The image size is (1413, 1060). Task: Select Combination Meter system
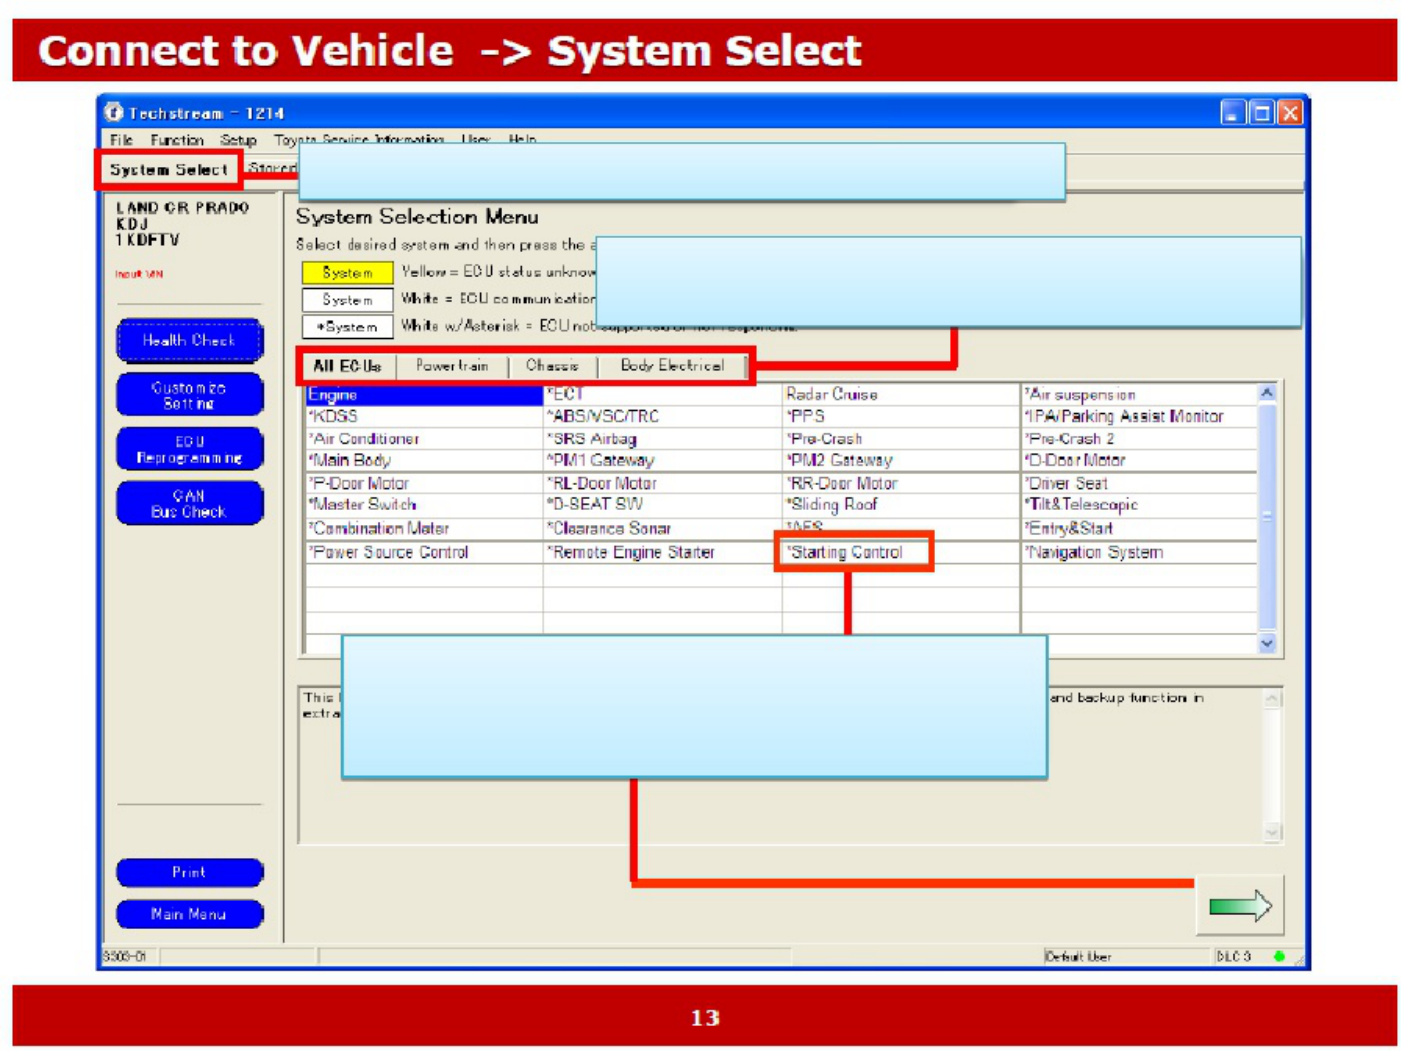[x=424, y=528]
